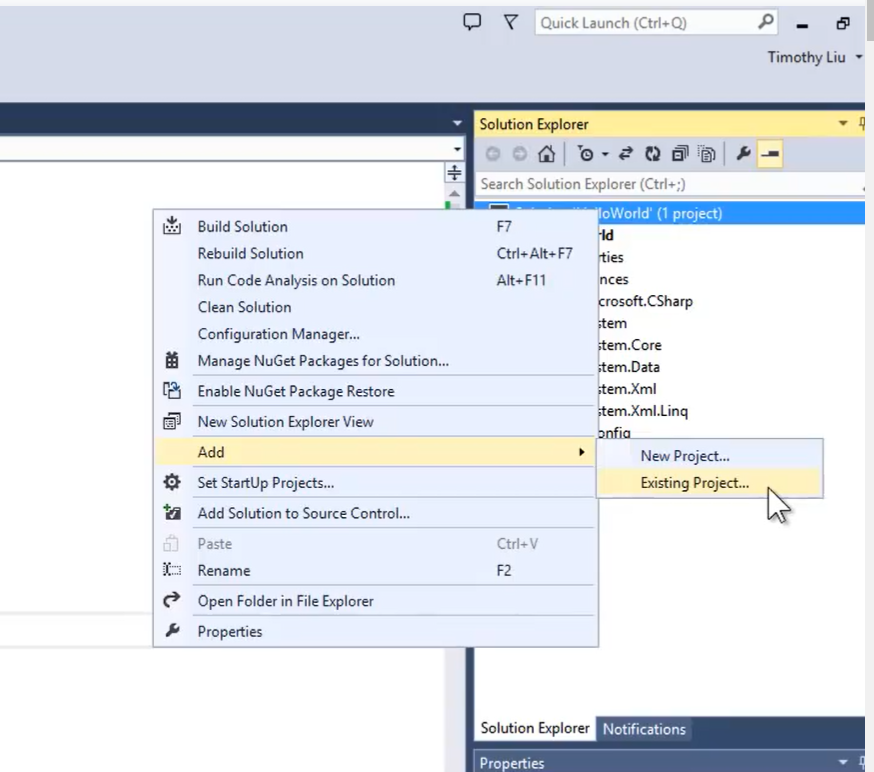This screenshot has height=772, width=874.
Task: Select the 'HelloWorld' (1 project) solution node
Action: [730, 213]
